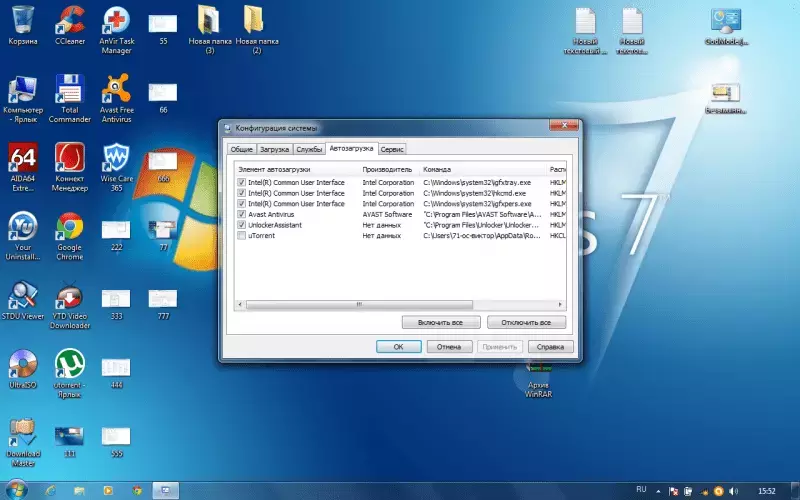Image resolution: width=800 pixels, height=500 pixels.
Task: Select the Архив WinRAR desktop icon
Action: pos(538,380)
